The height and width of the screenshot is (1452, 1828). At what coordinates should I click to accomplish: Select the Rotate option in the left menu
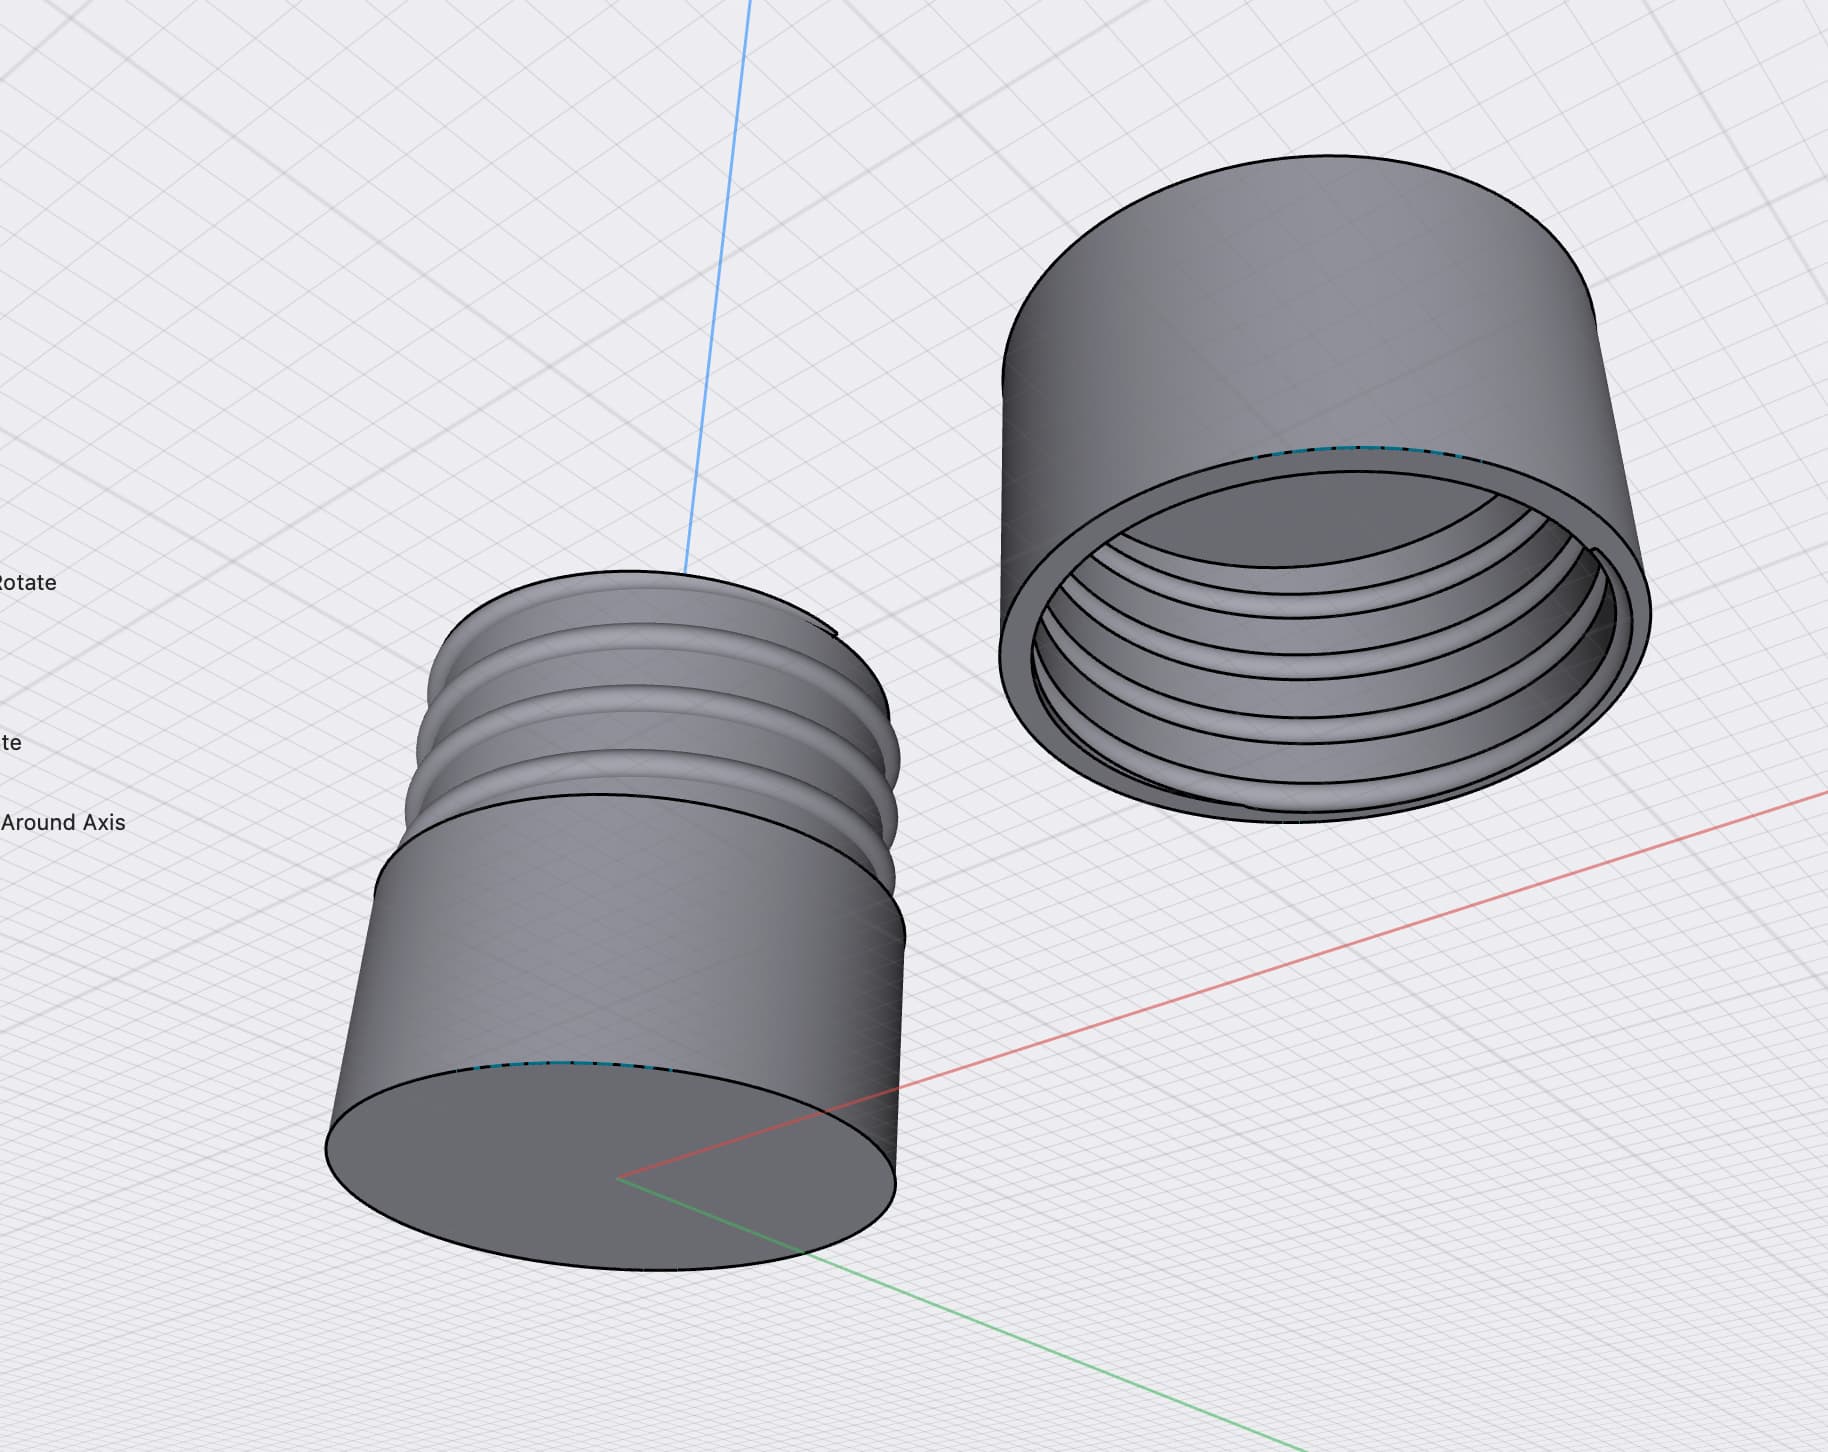tap(27, 582)
